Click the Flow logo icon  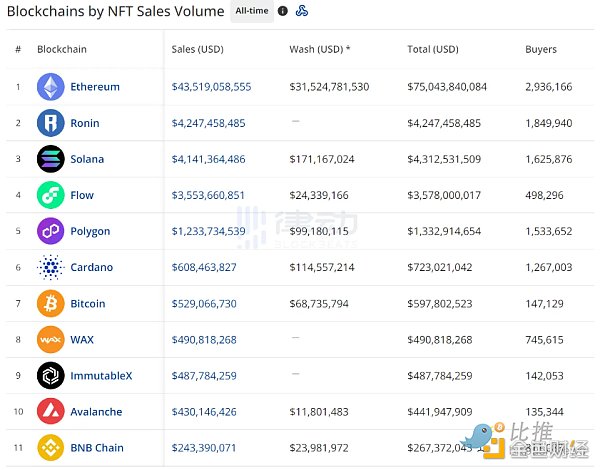[50, 195]
